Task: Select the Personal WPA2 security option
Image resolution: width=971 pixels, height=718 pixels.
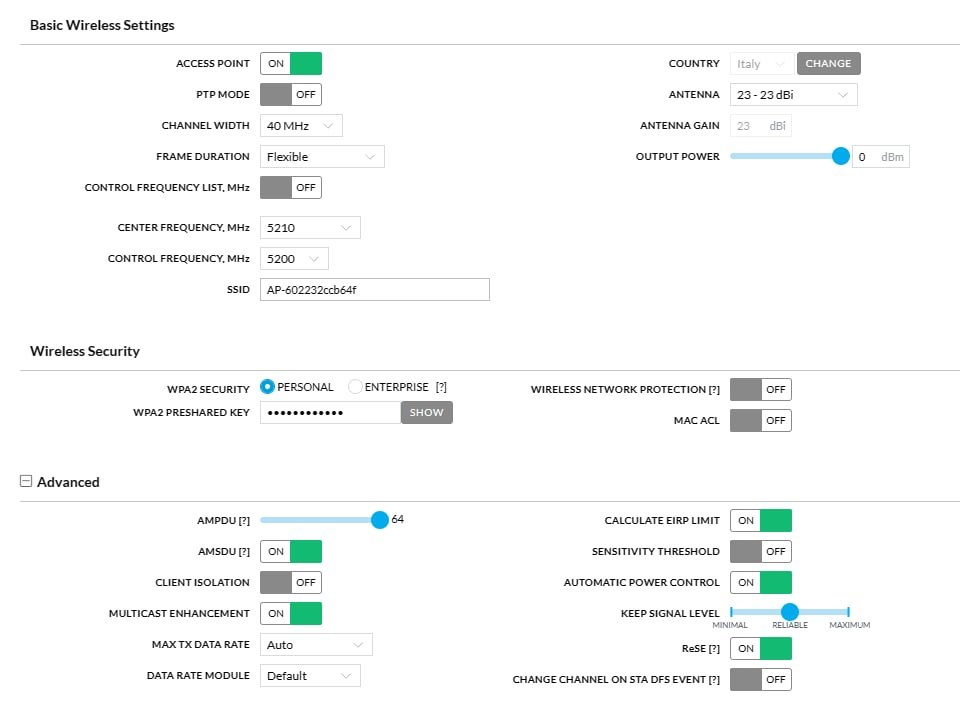Action: (x=267, y=387)
